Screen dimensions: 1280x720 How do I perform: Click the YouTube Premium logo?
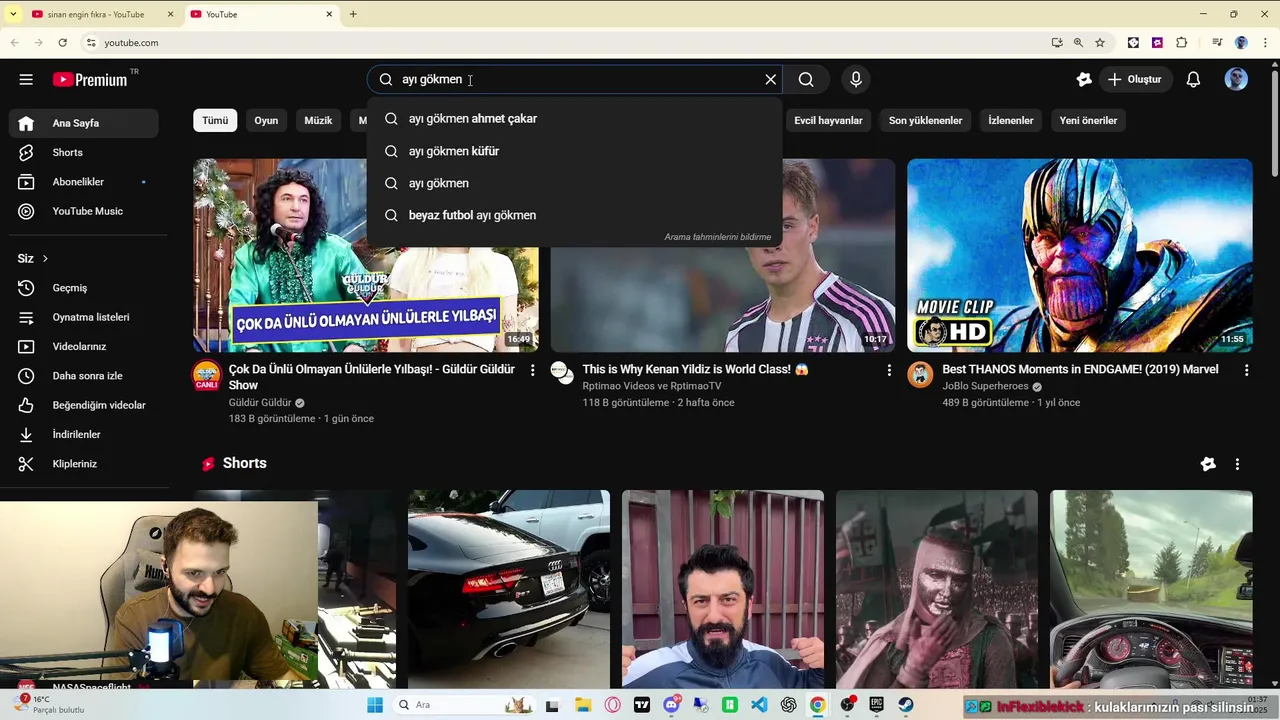(x=90, y=80)
